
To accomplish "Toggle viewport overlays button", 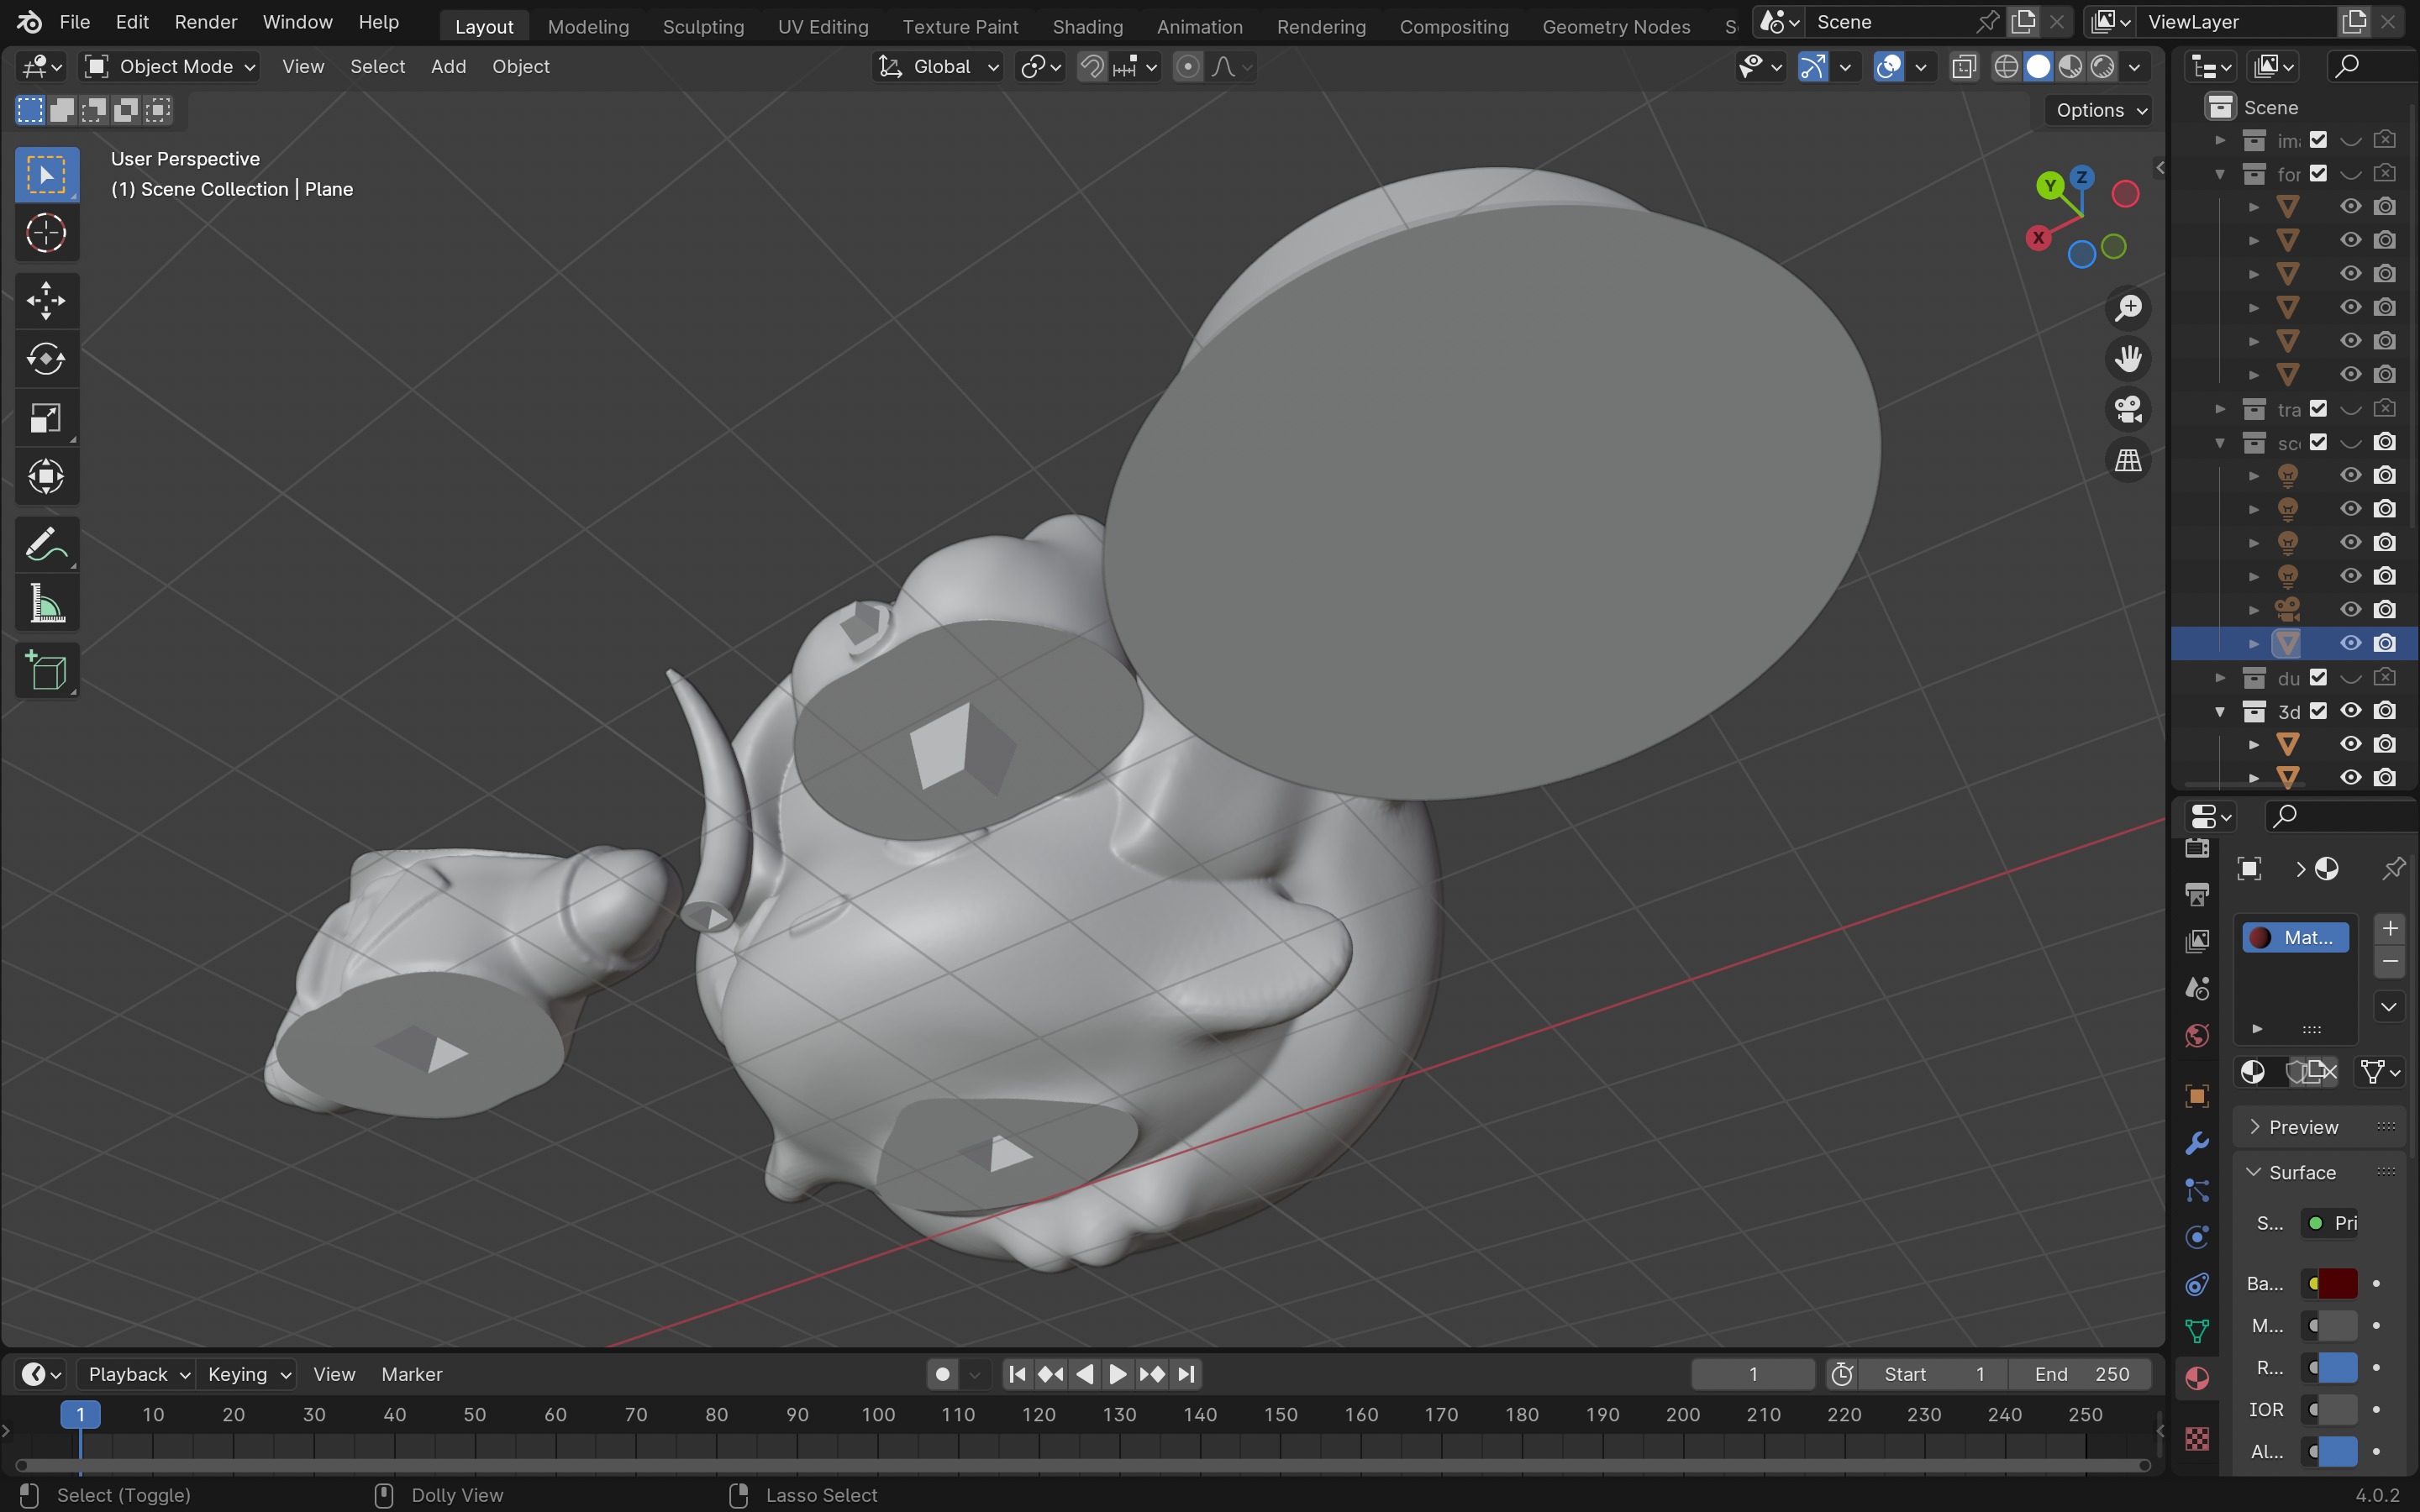I will pyautogui.click(x=1888, y=67).
